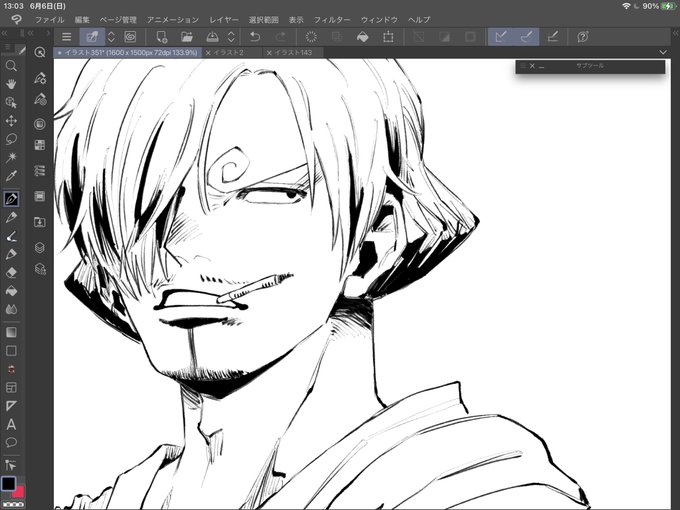Open the フィルター menu
Screen dimensions: 680x510
click(x=332, y=20)
